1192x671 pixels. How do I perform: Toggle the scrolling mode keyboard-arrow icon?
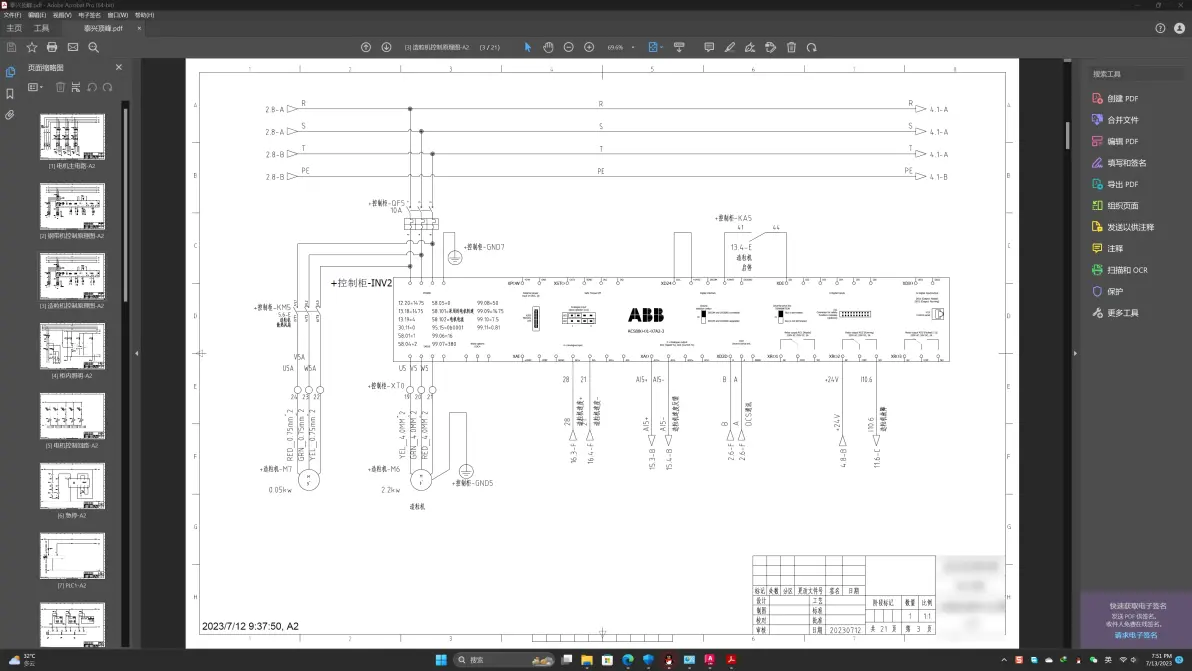tap(680, 47)
